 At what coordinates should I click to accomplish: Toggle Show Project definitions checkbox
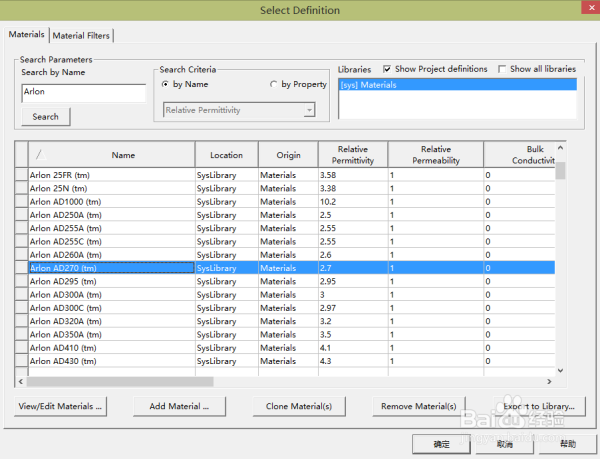387,69
